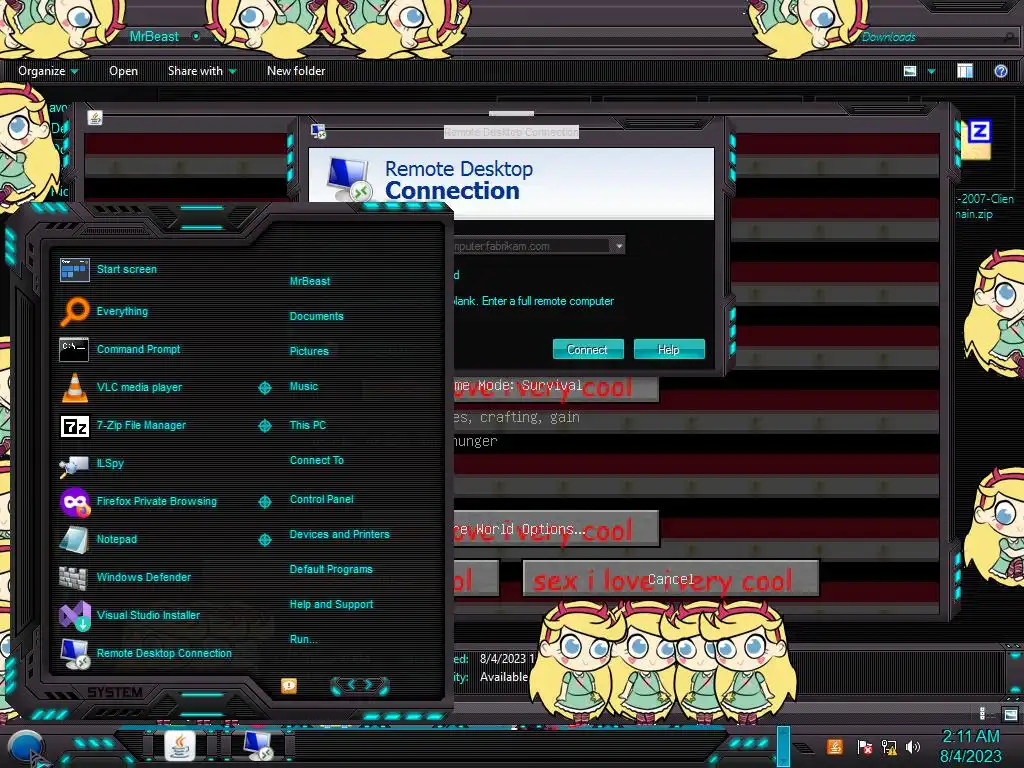Open the network tray icon
The width and height of the screenshot is (1024, 768).
(889, 746)
